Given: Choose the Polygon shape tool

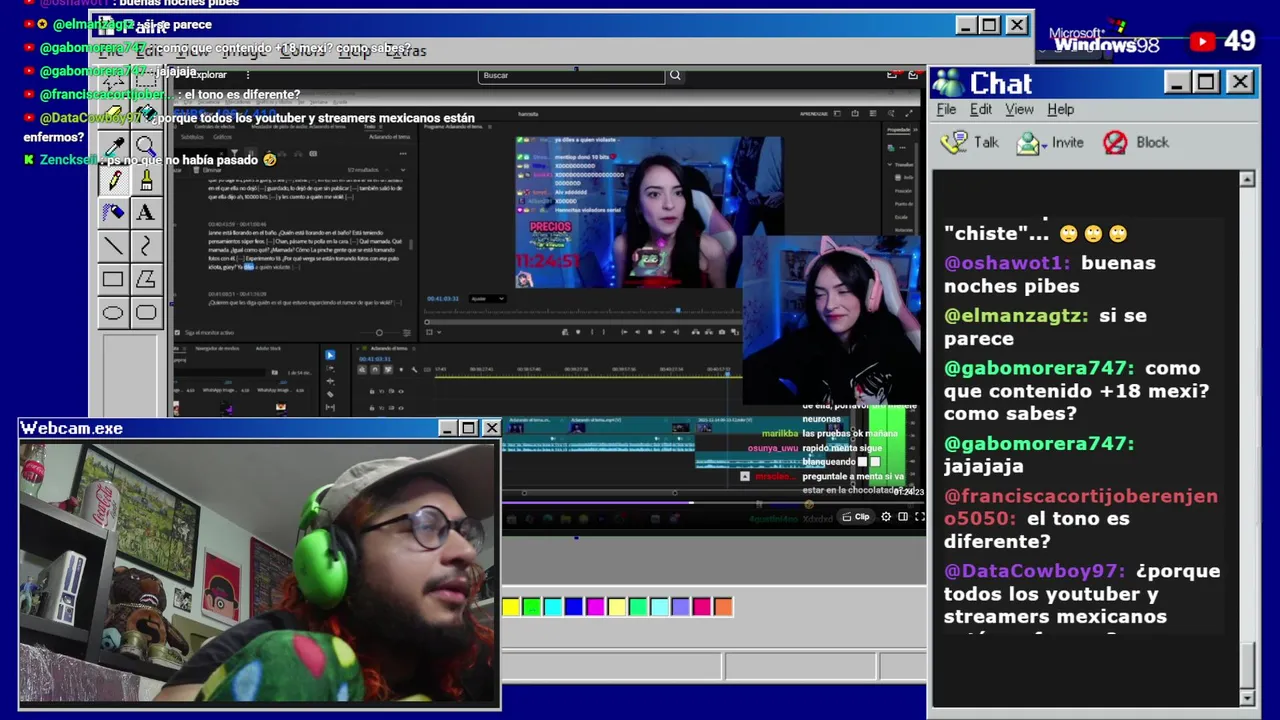Looking at the screenshot, I should [146, 280].
